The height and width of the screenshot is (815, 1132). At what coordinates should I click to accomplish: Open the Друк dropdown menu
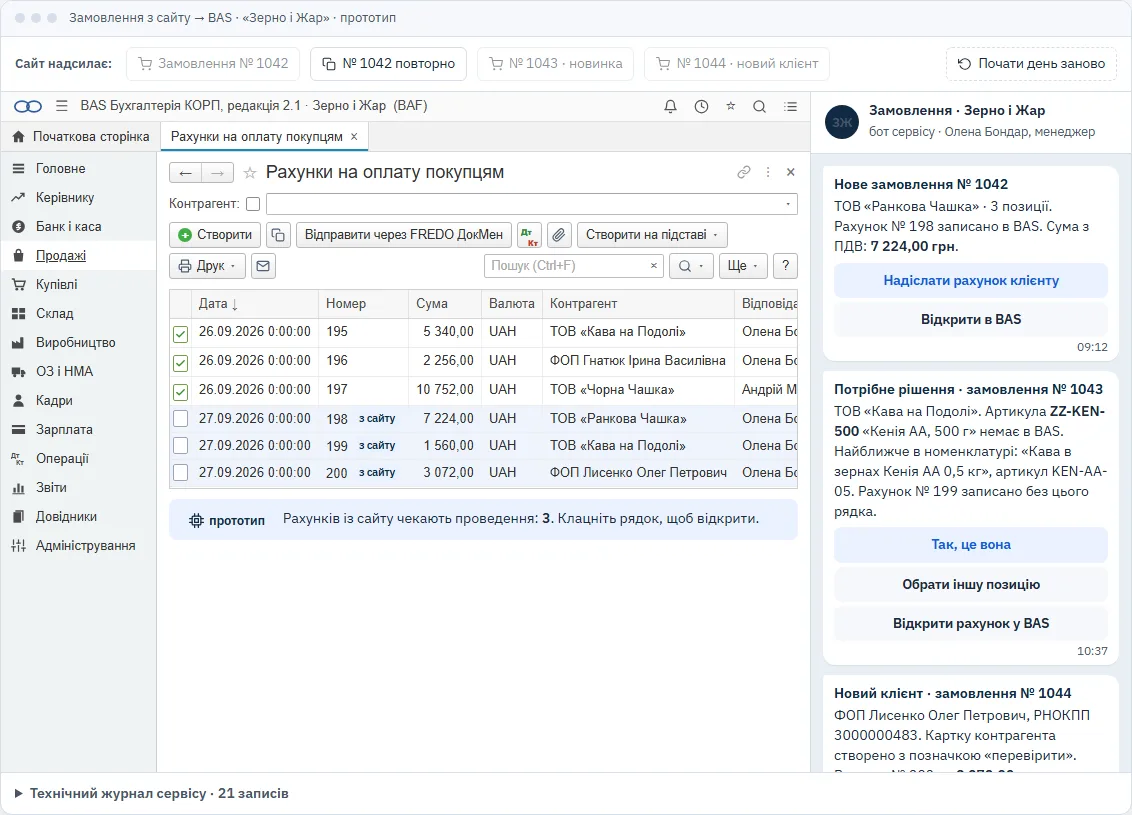(x=207, y=266)
